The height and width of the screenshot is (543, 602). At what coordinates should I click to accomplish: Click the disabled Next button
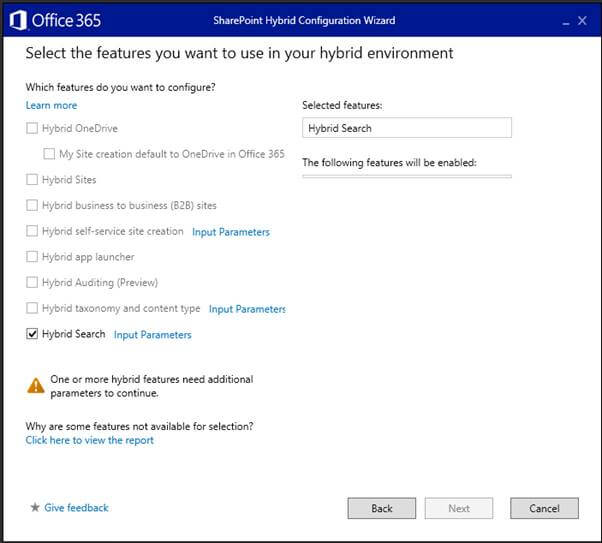459,508
